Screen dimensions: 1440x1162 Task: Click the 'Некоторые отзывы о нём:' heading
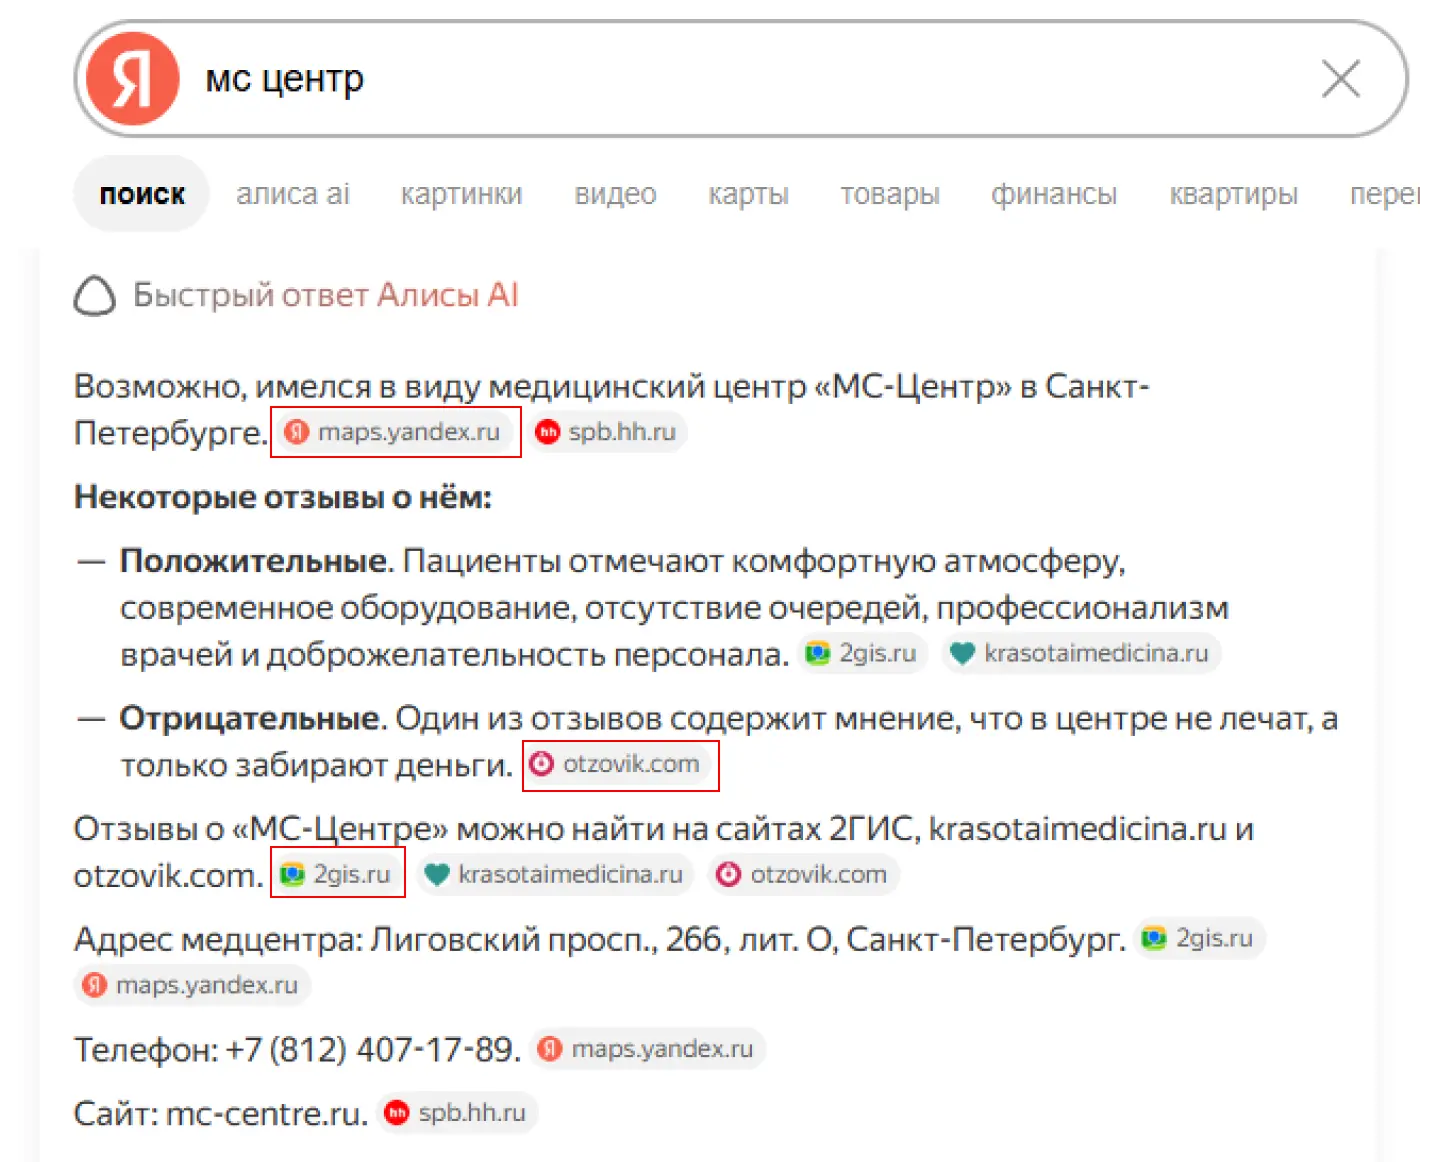[x=283, y=496]
